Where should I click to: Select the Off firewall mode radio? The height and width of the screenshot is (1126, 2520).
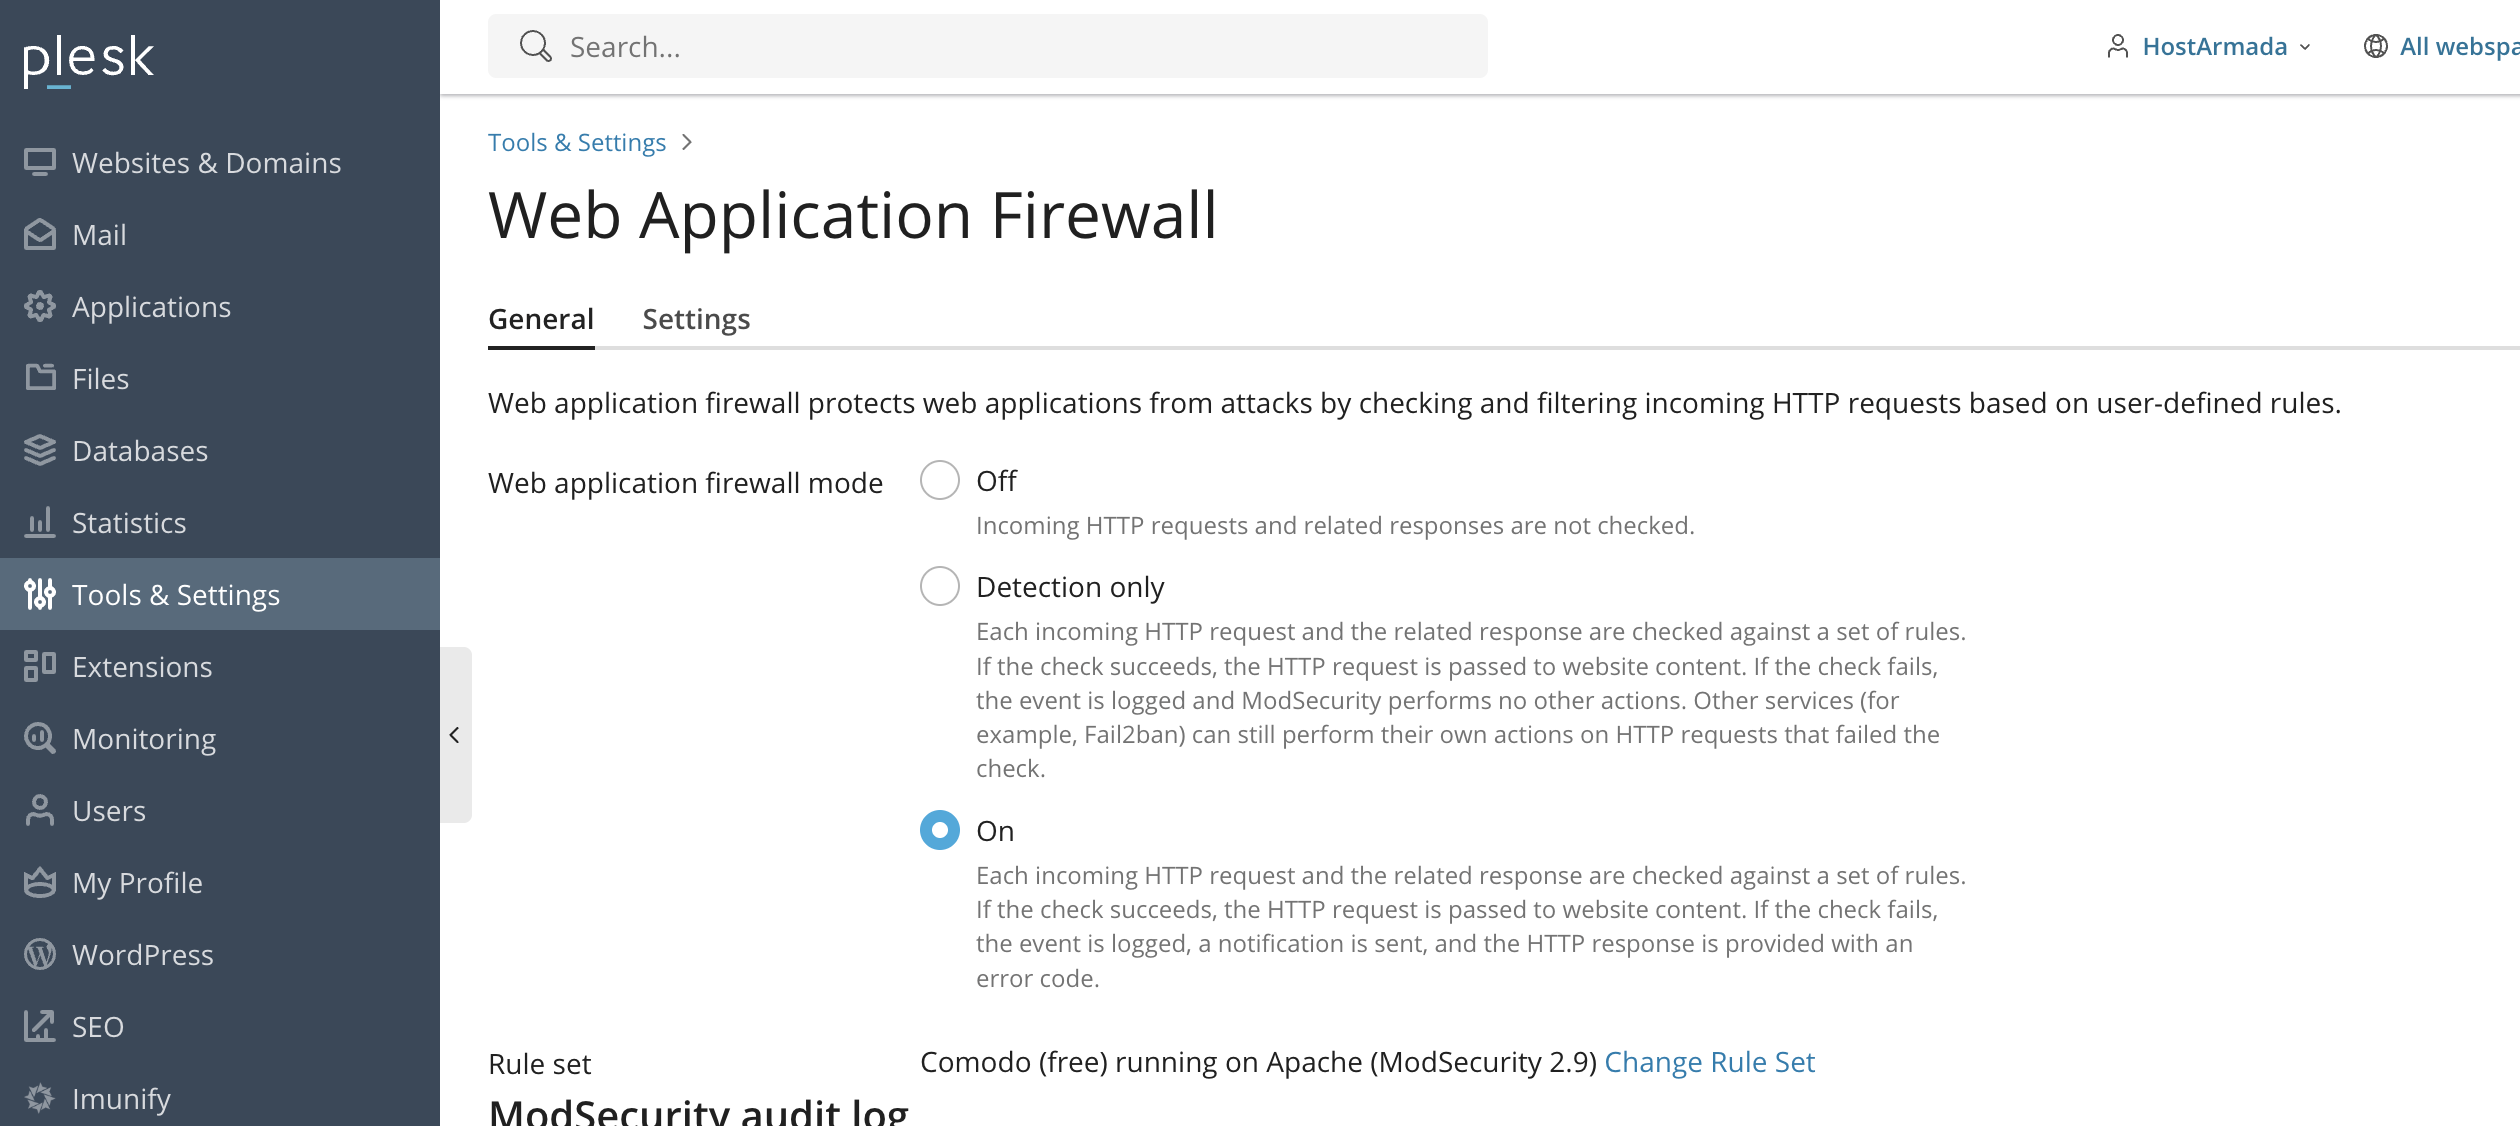(x=940, y=481)
